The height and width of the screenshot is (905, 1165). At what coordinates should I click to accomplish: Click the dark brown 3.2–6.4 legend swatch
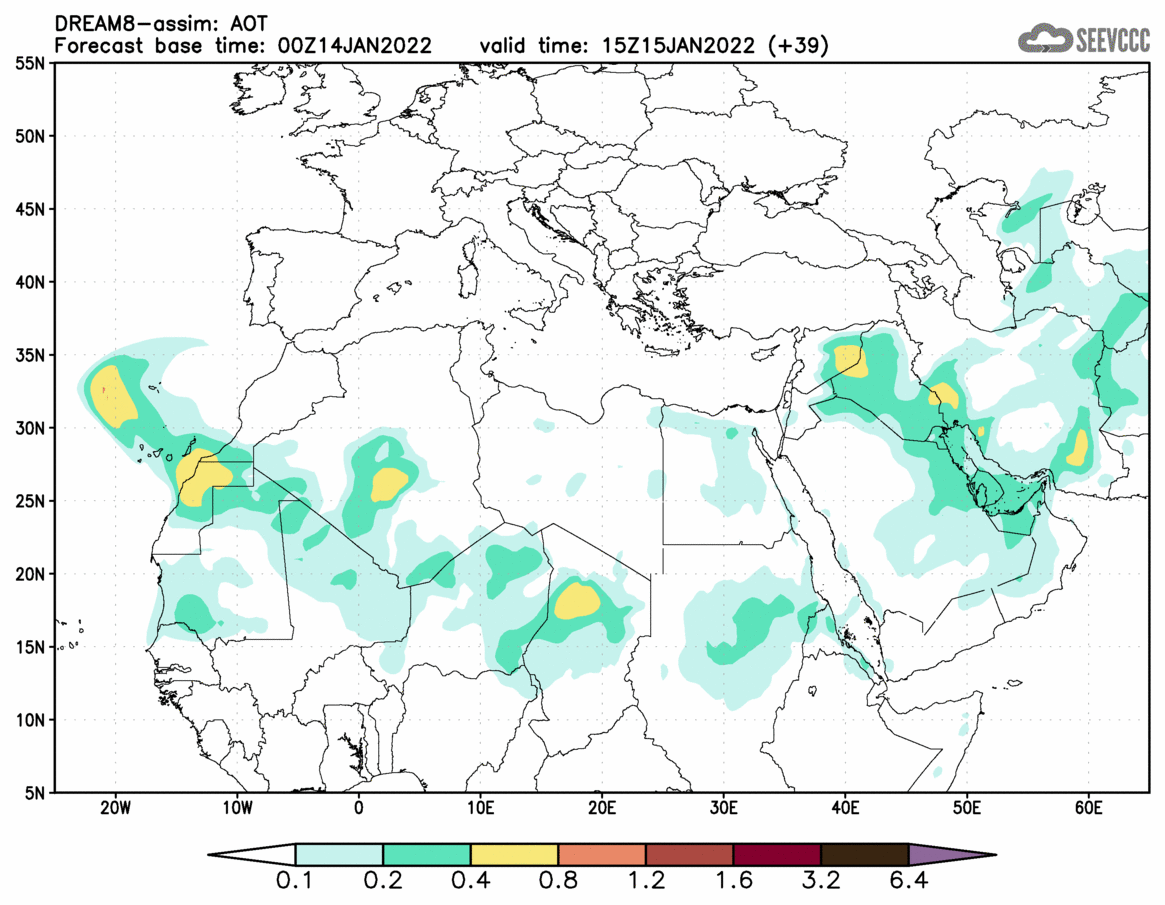(x=865, y=854)
